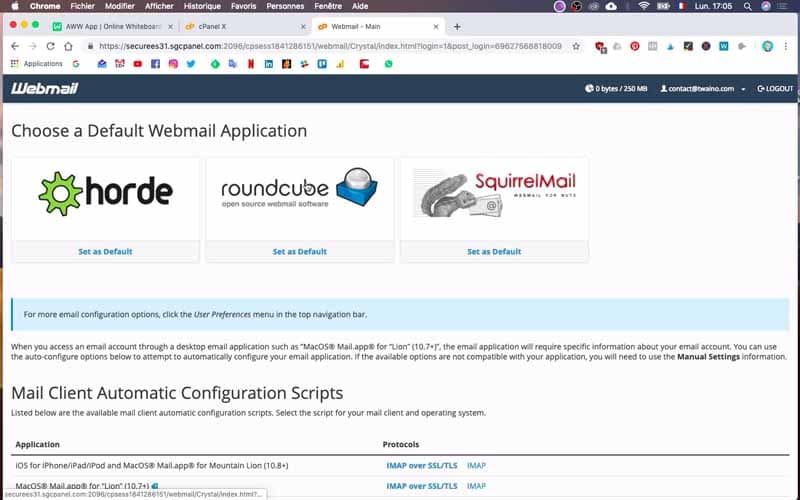Open the Historique menu

point(202,6)
